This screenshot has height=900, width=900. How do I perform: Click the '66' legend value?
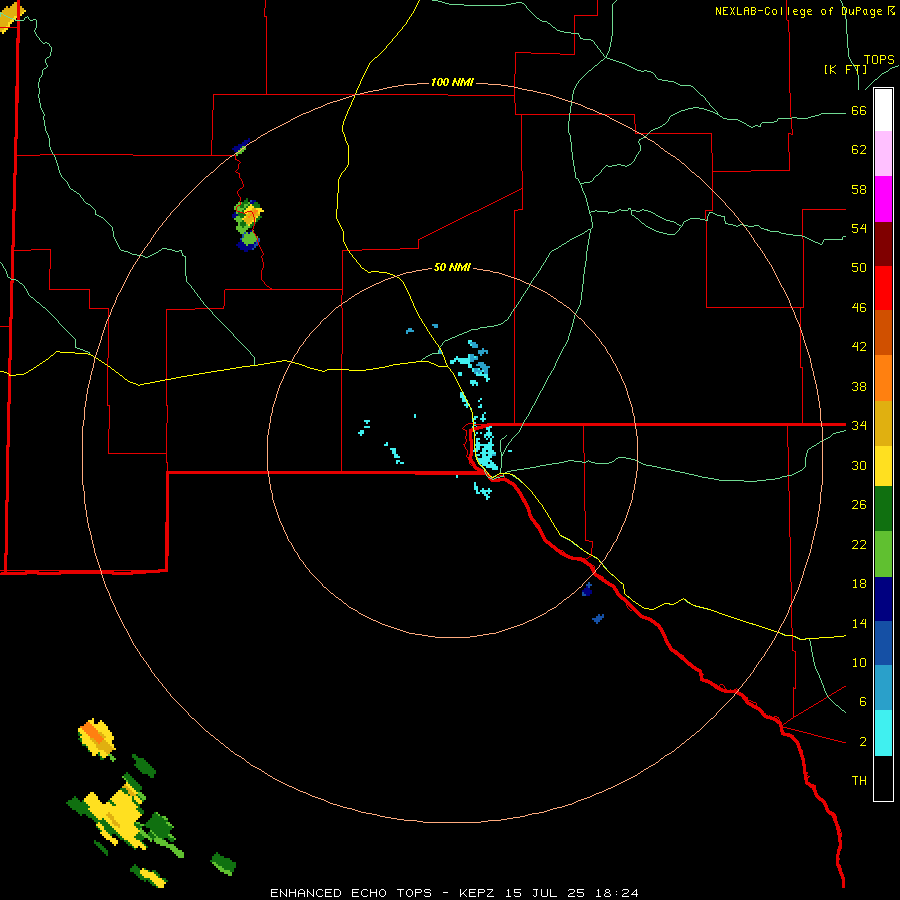point(859,111)
